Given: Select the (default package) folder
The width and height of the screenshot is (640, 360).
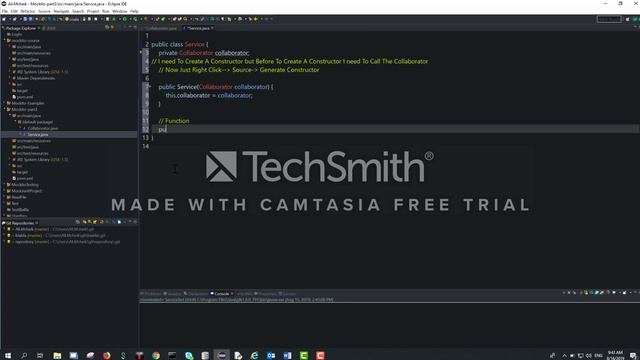Looking at the screenshot, I should 37,122.
